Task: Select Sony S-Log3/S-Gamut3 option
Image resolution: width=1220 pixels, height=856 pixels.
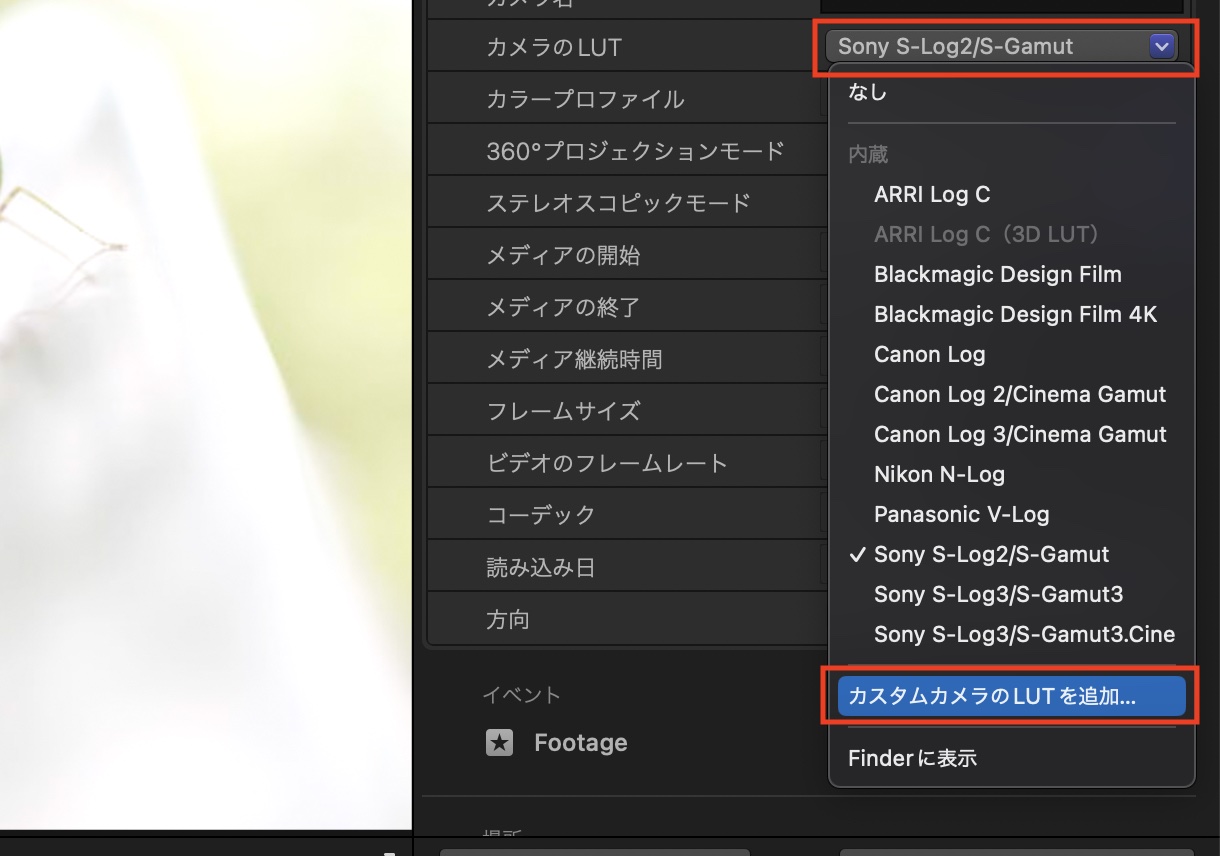Action: tap(999, 594)
